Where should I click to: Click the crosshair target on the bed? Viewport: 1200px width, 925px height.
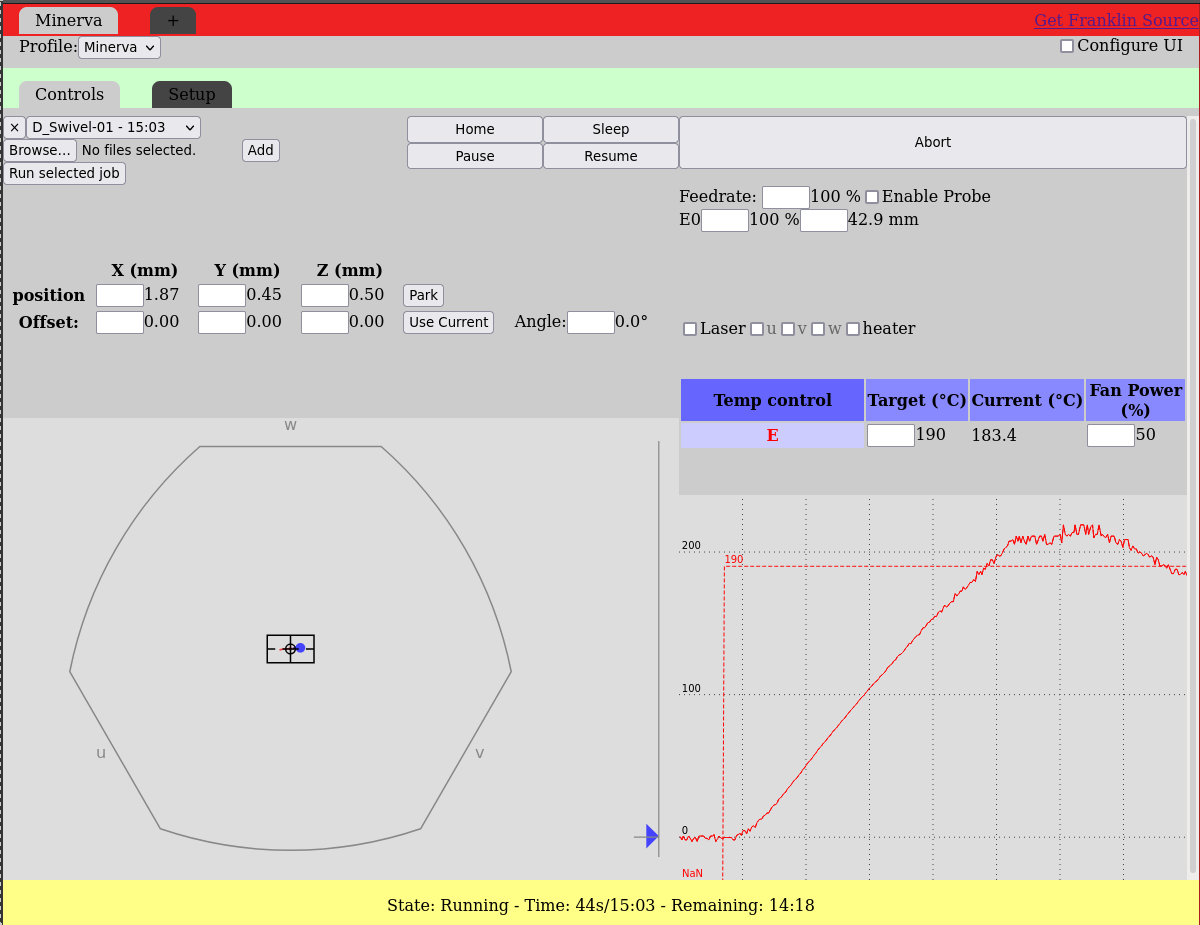(x=290, y=649)
